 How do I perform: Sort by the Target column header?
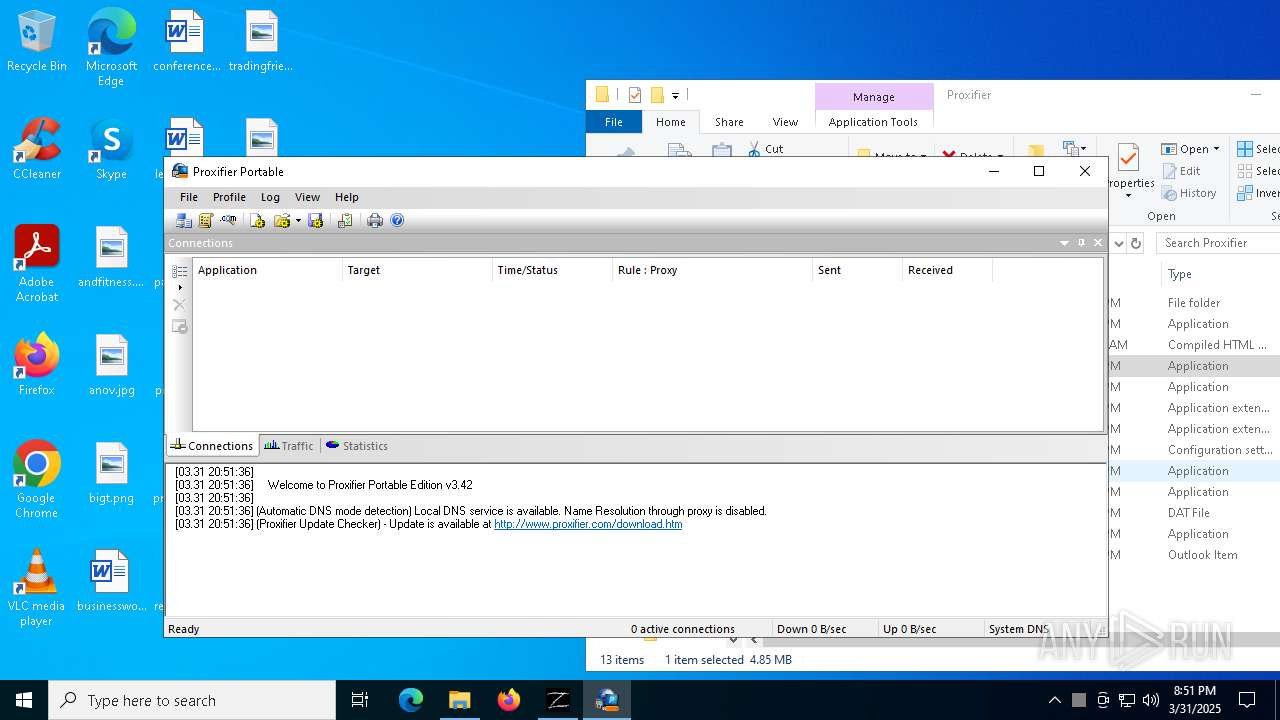click(417, 270)
